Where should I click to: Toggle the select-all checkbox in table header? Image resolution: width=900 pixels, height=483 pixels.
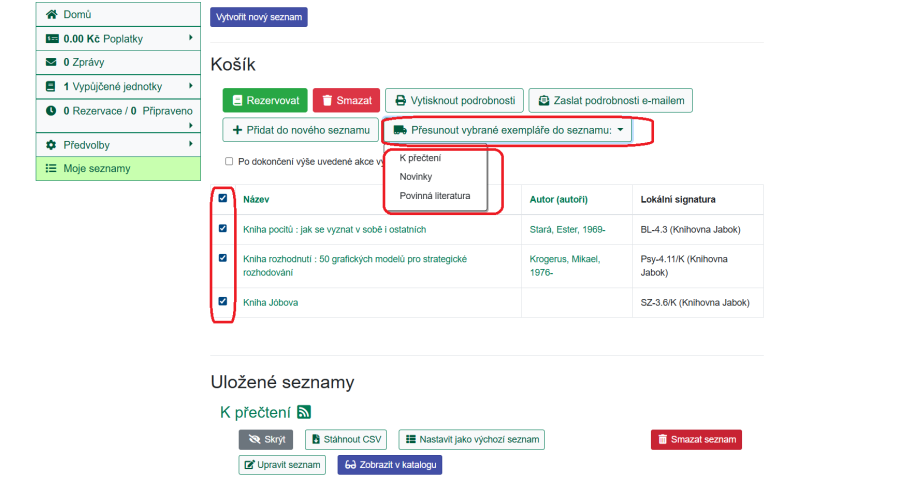[x=223, y=198]
